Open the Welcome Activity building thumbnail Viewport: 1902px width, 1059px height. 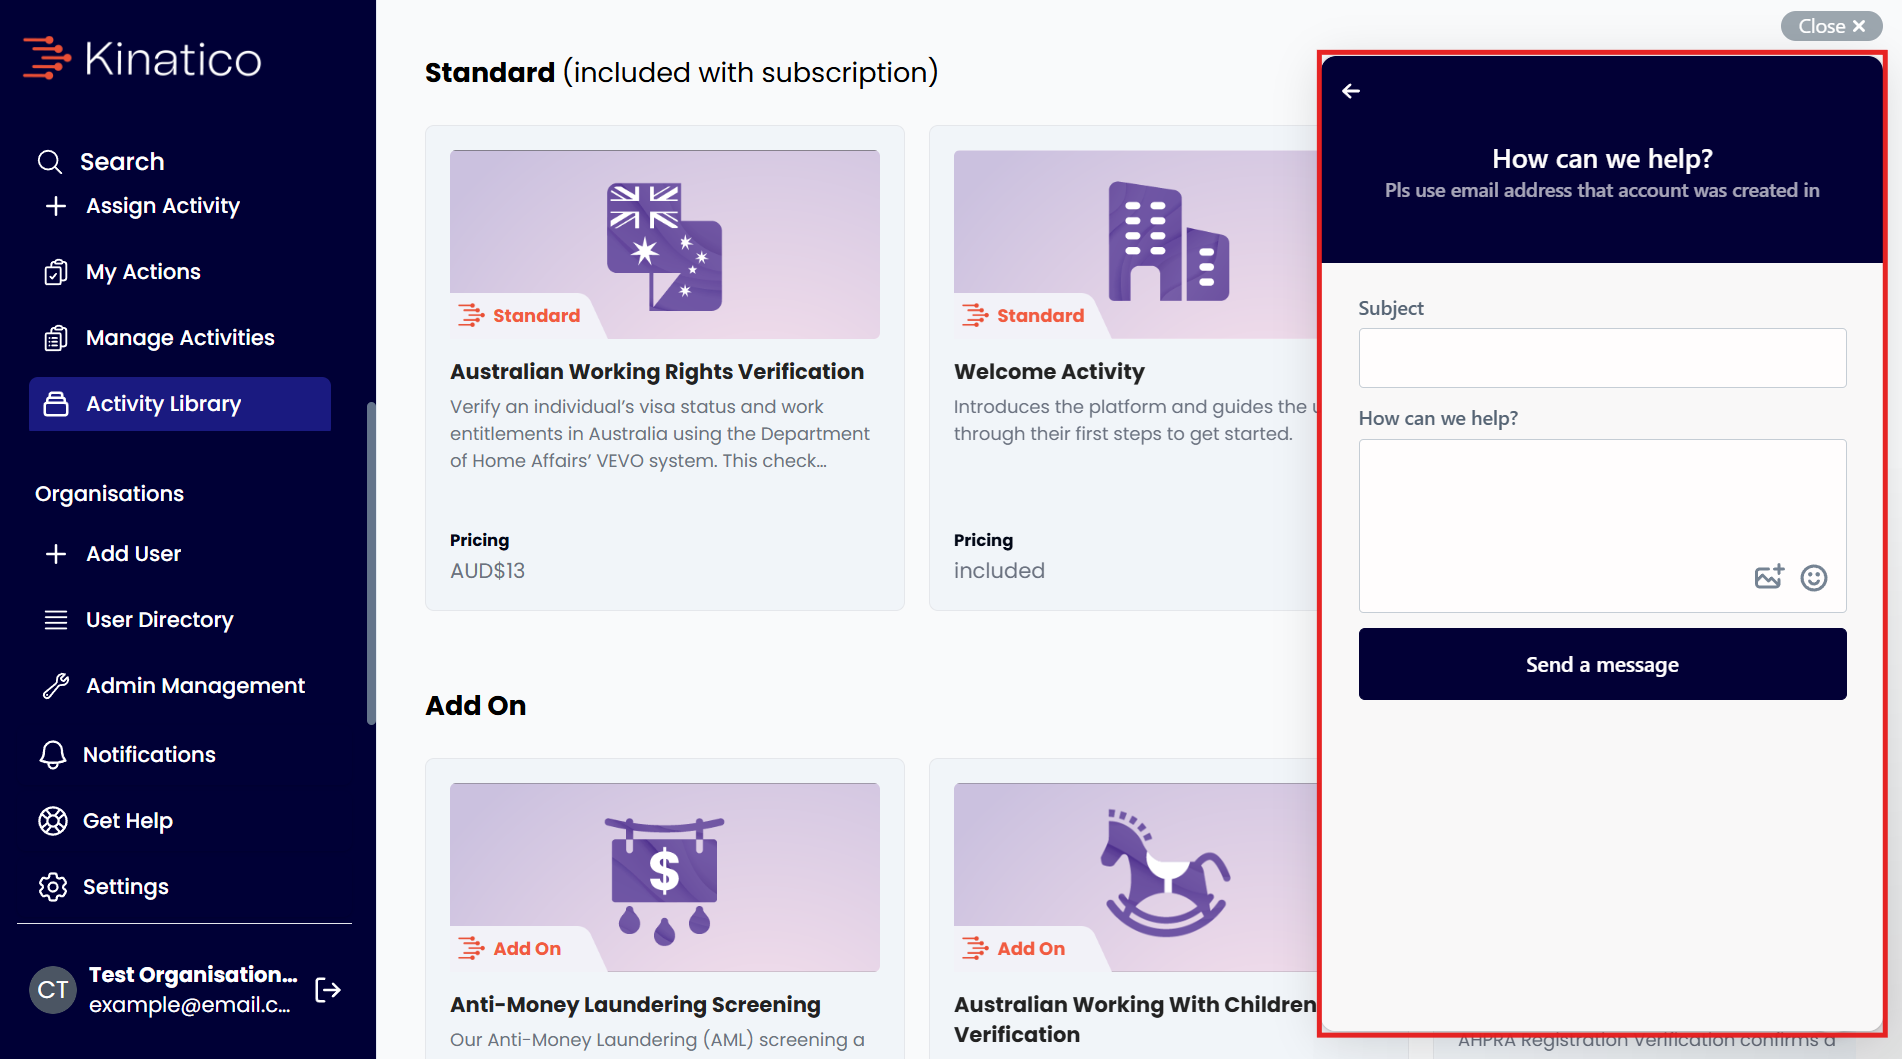1136,245
